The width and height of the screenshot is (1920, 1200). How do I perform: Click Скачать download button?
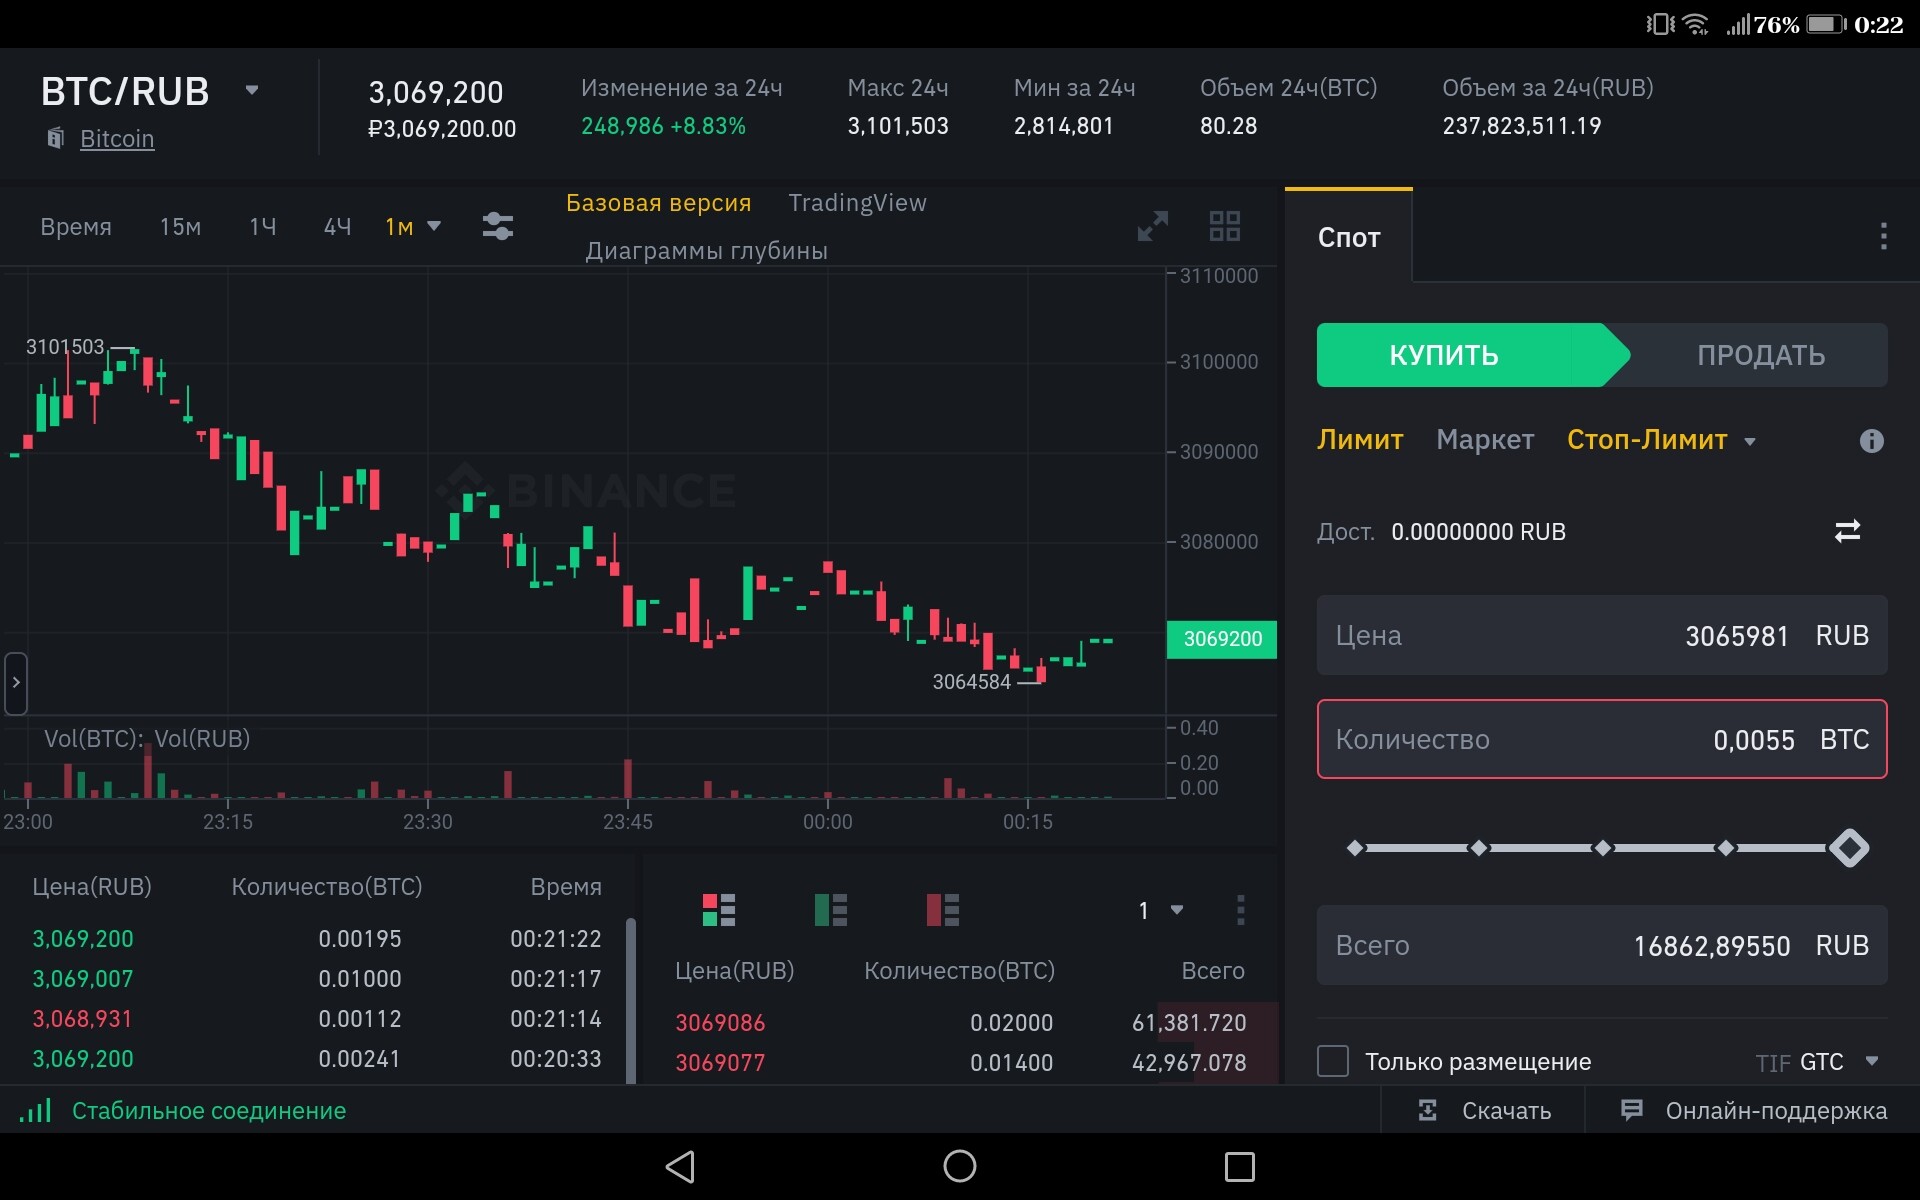coord(1506,1111)
